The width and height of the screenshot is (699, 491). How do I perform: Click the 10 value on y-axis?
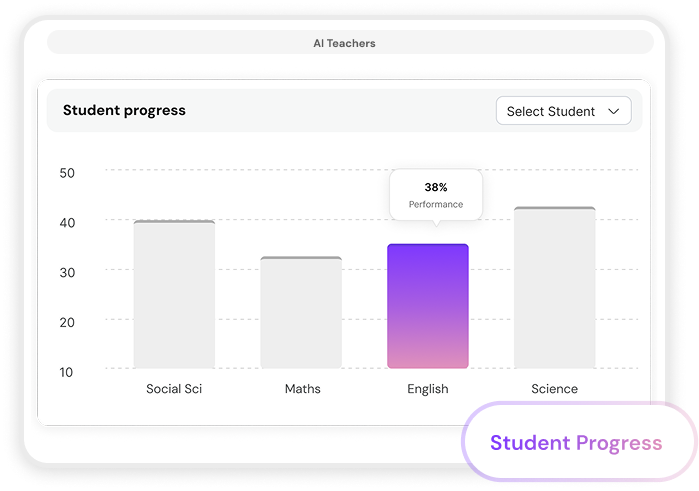click(x=67, y=372)
